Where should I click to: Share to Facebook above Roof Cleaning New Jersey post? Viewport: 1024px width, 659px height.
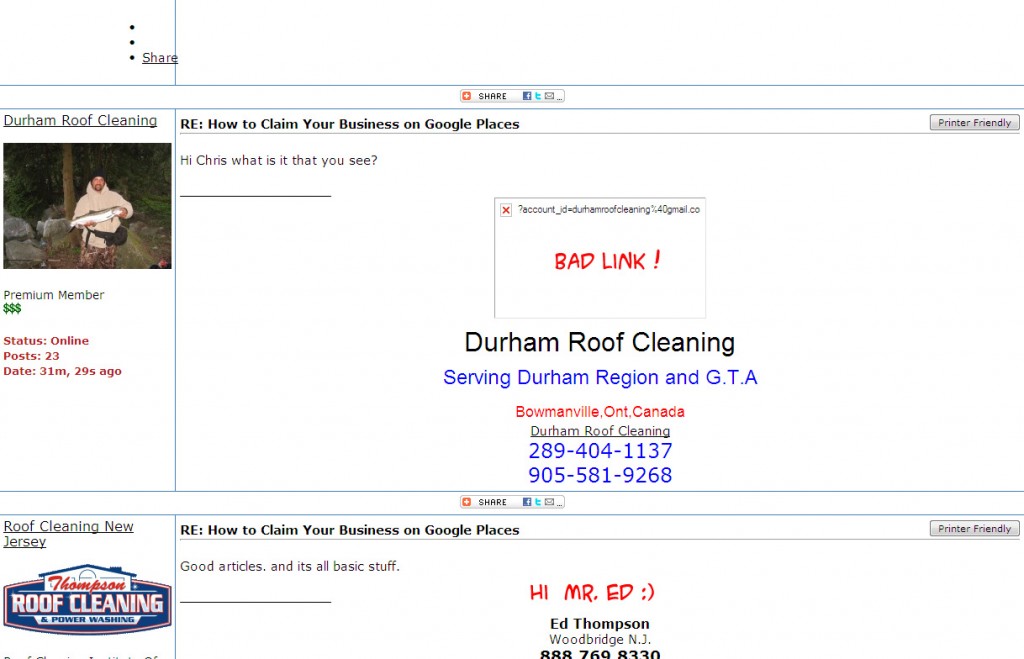coord(527,502)
